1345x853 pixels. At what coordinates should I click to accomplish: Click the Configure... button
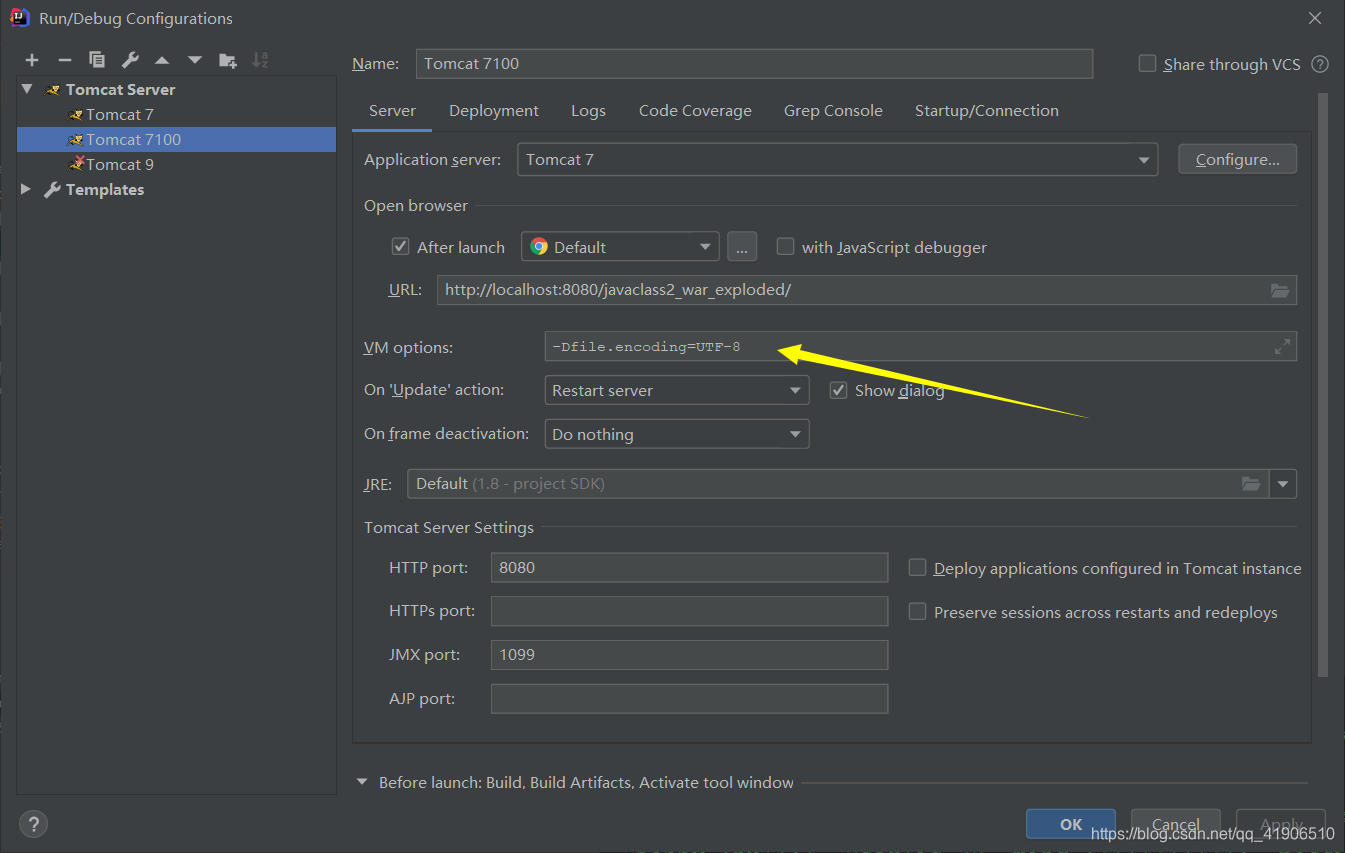click(x=1238, y=160)
